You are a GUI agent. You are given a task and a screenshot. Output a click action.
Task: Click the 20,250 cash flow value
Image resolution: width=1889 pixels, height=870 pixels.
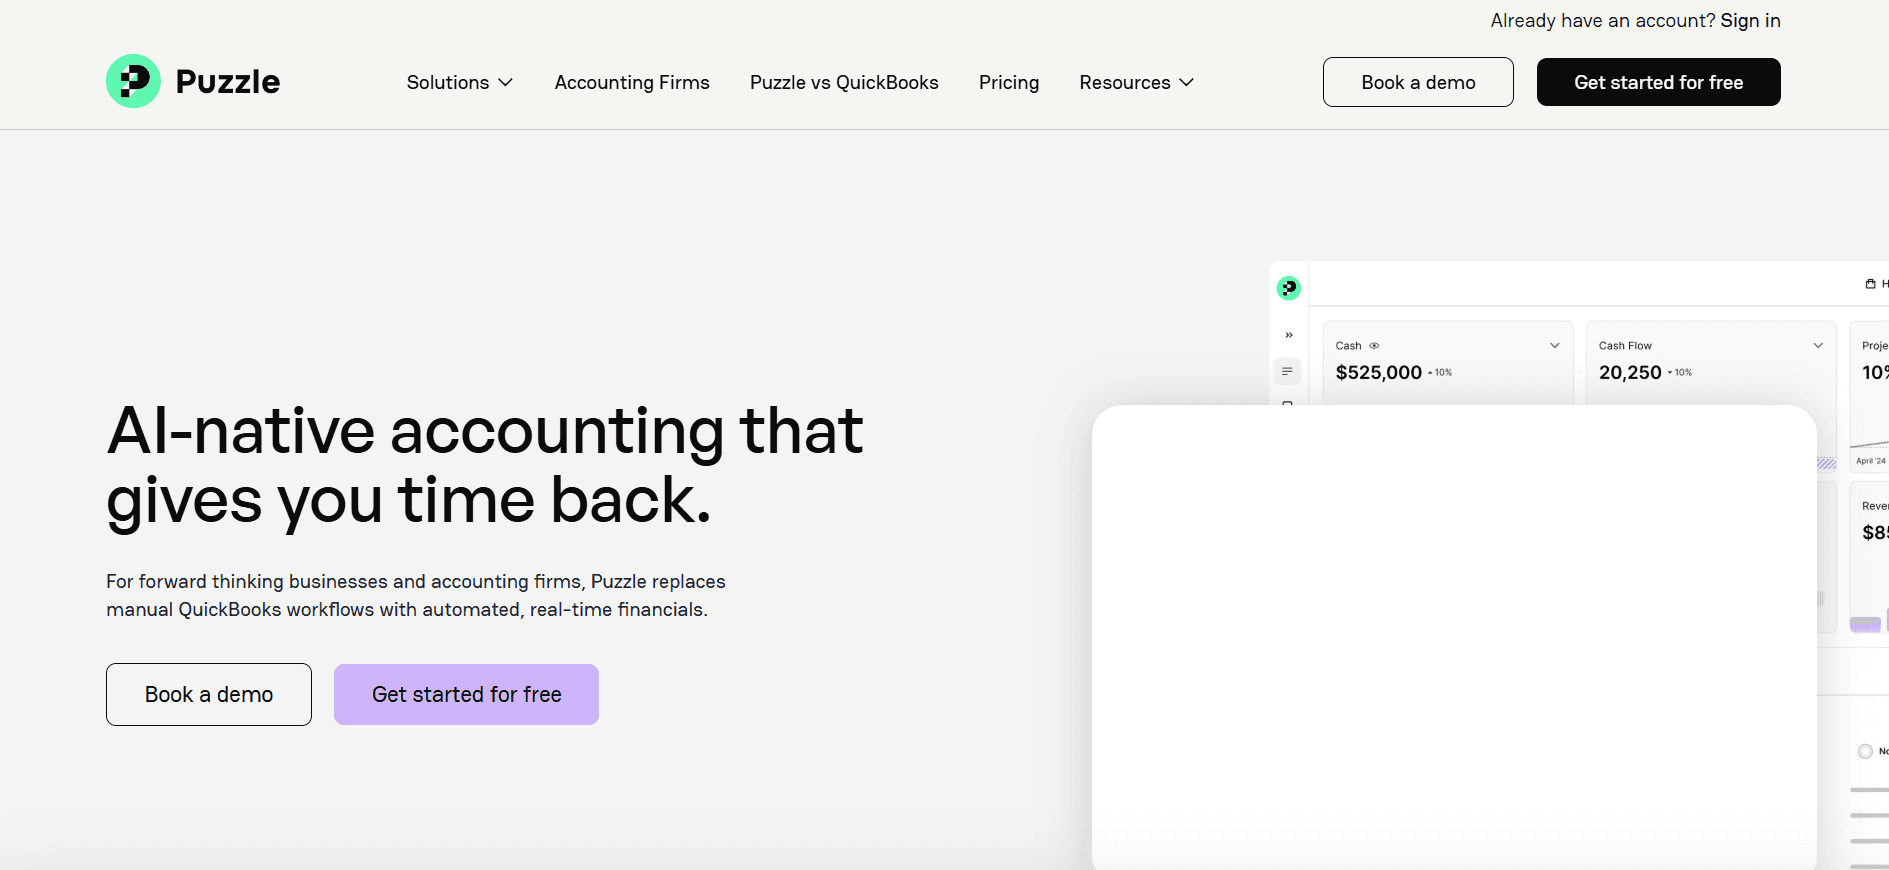click(1630, 372)
